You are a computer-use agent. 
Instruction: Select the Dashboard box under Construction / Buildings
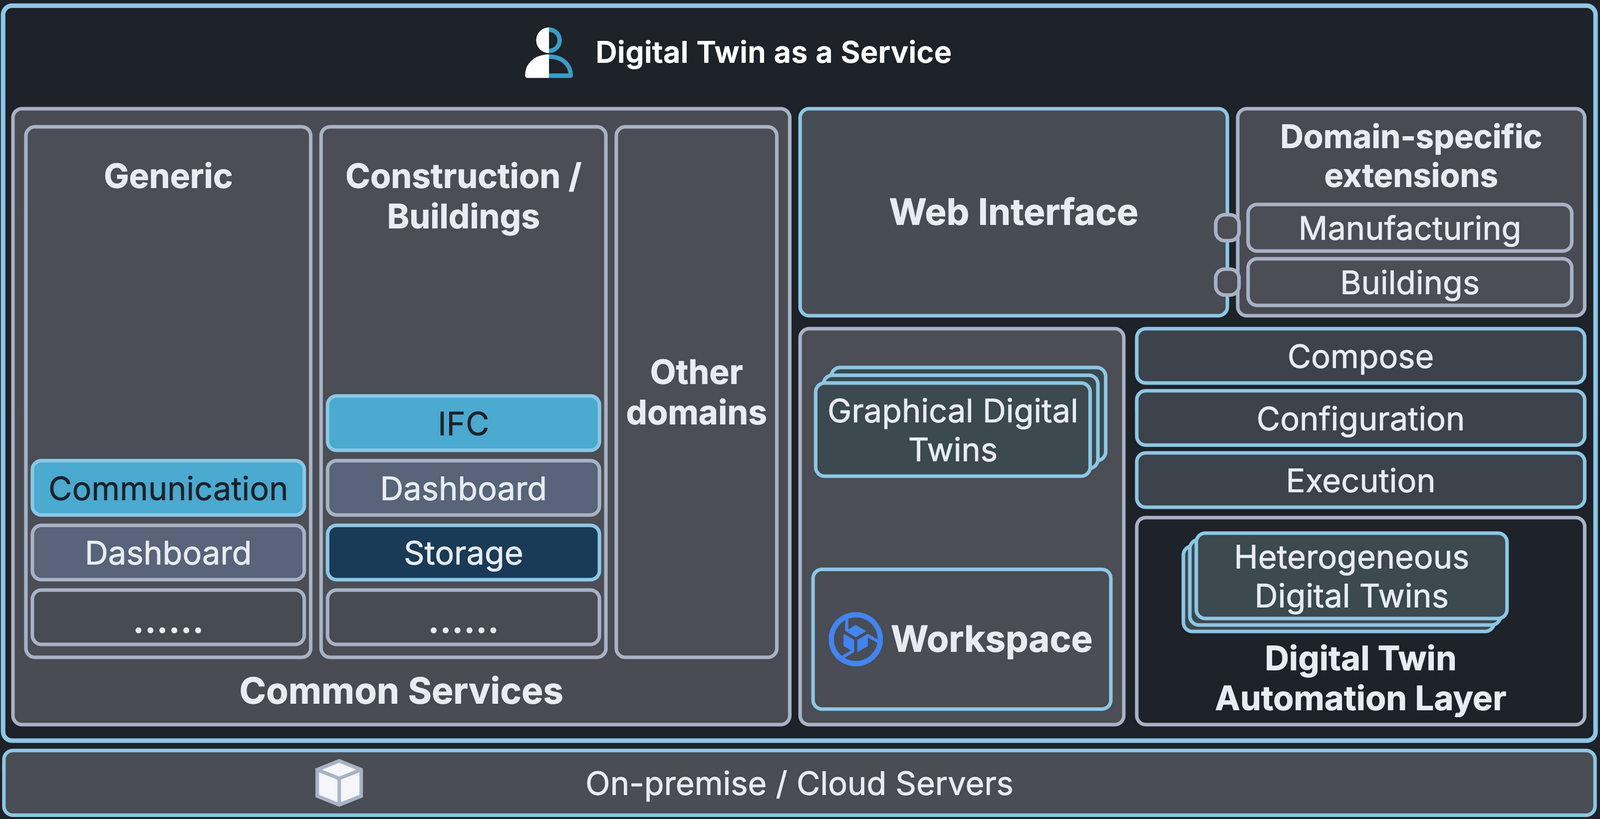(463, 488)
